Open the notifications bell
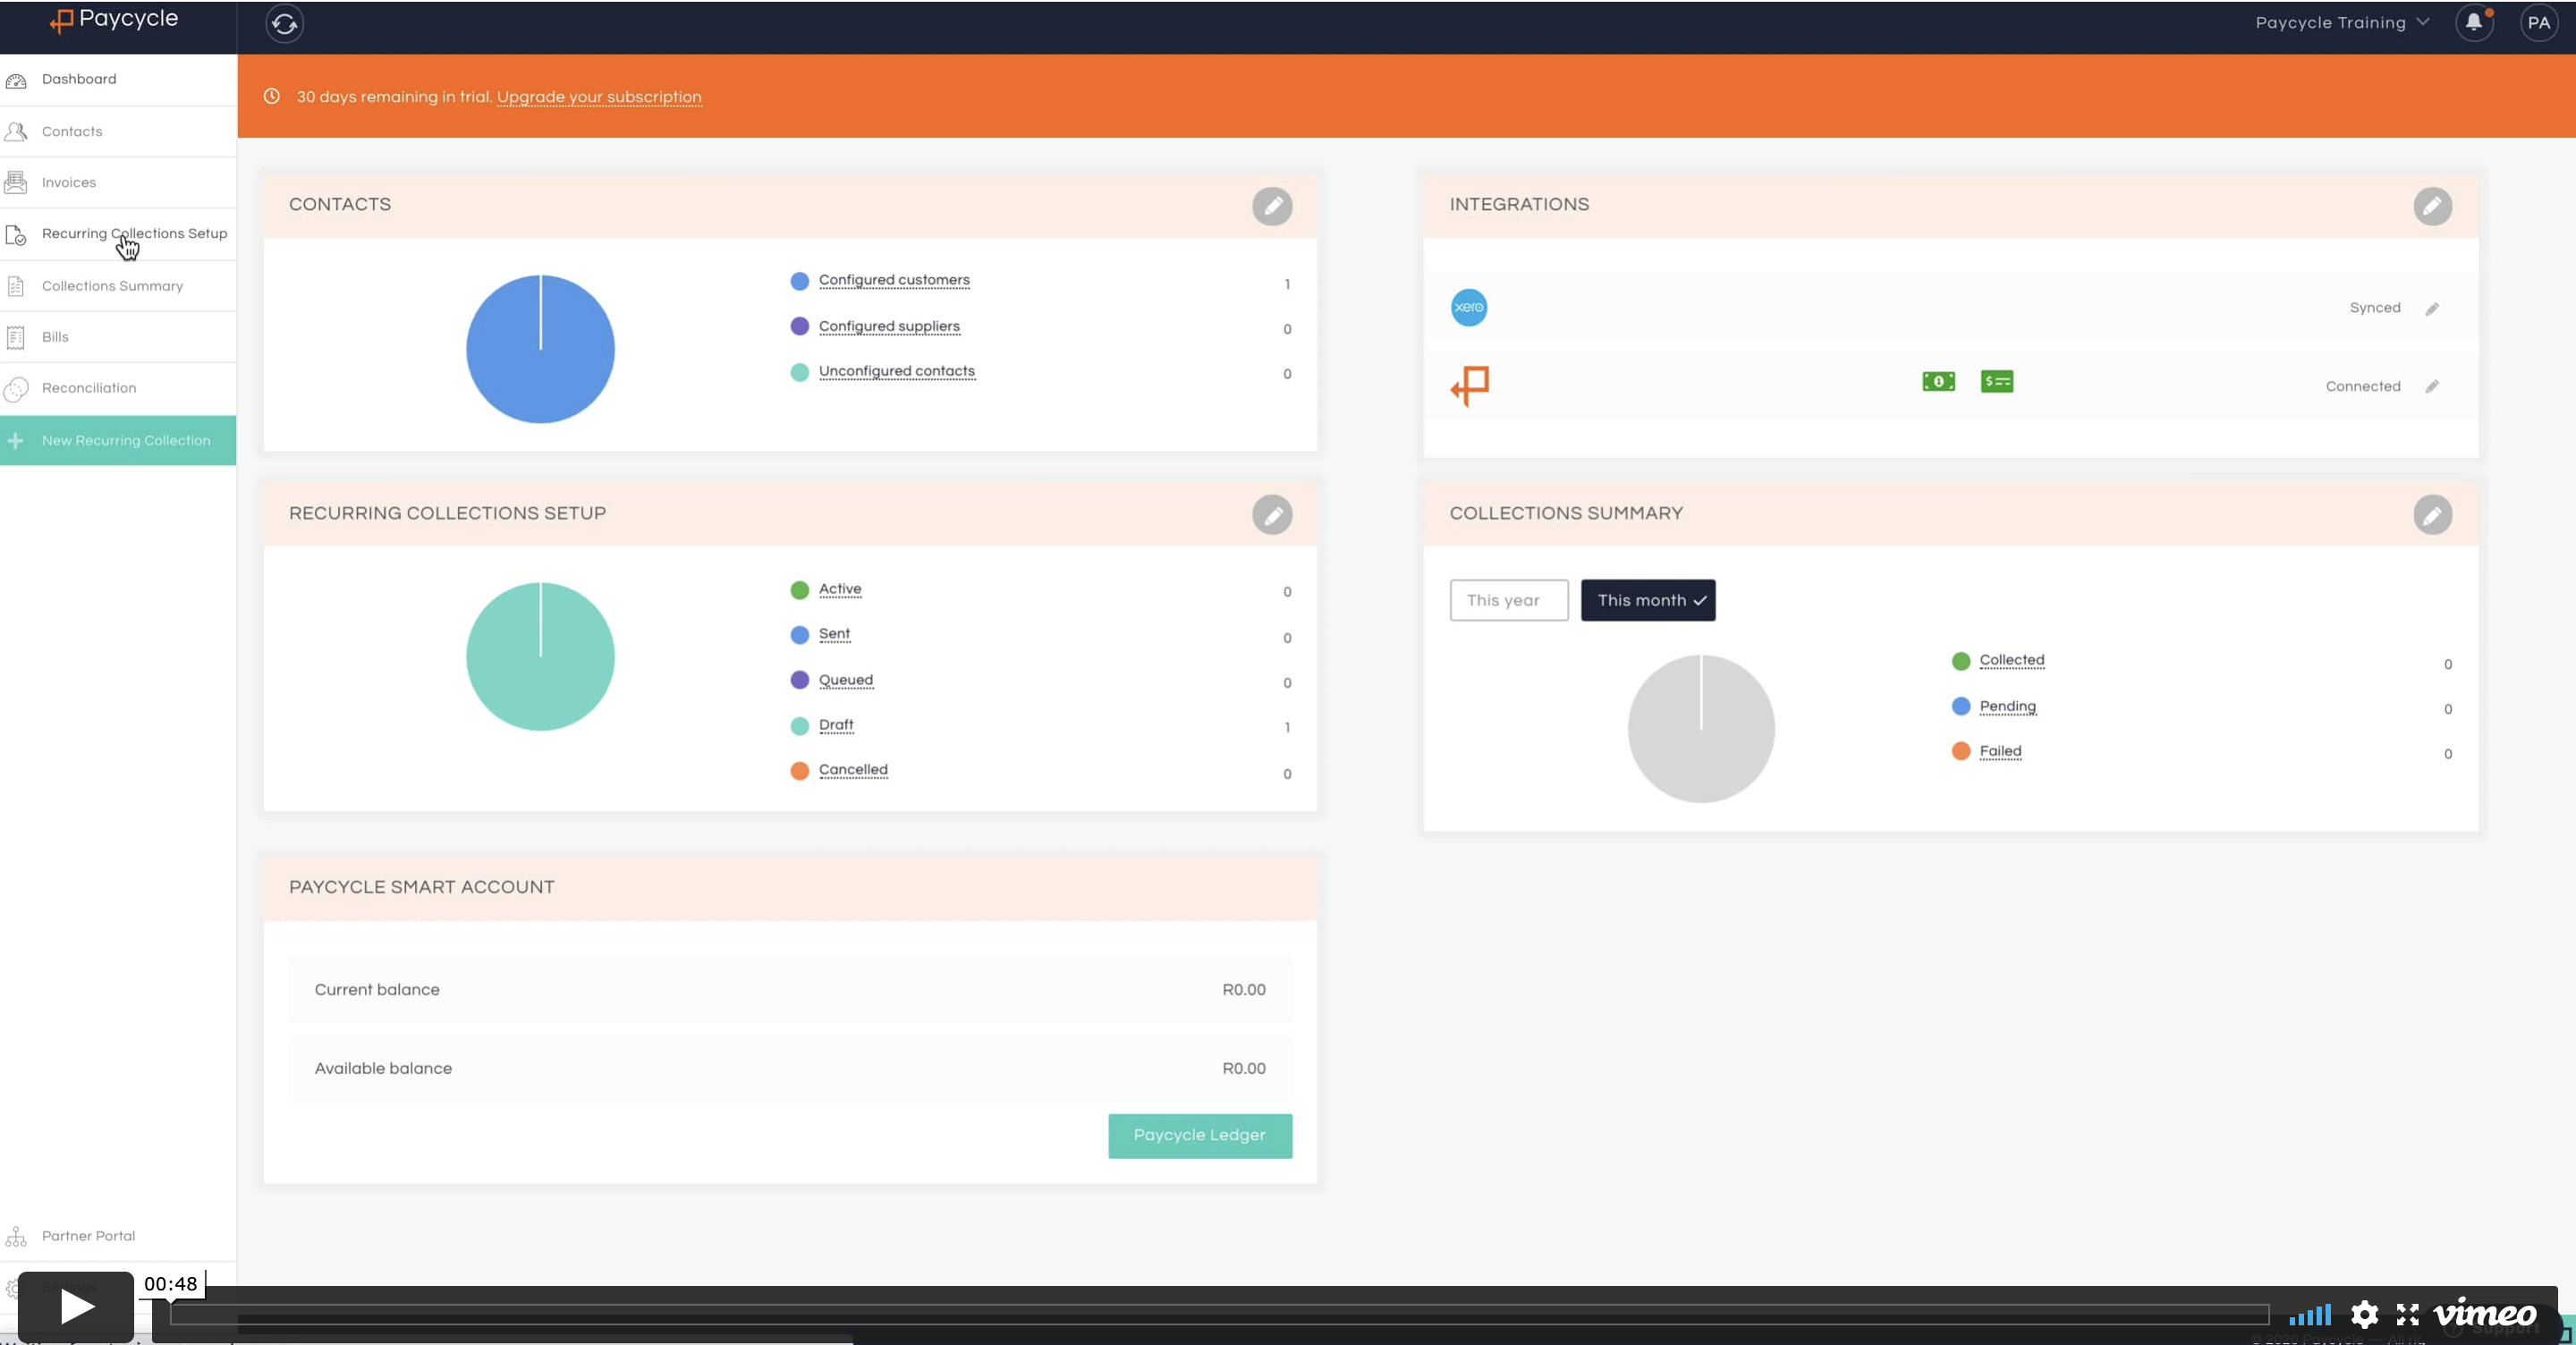Viewport: 2576px width, 1345px height. [x=2473, y=23]
